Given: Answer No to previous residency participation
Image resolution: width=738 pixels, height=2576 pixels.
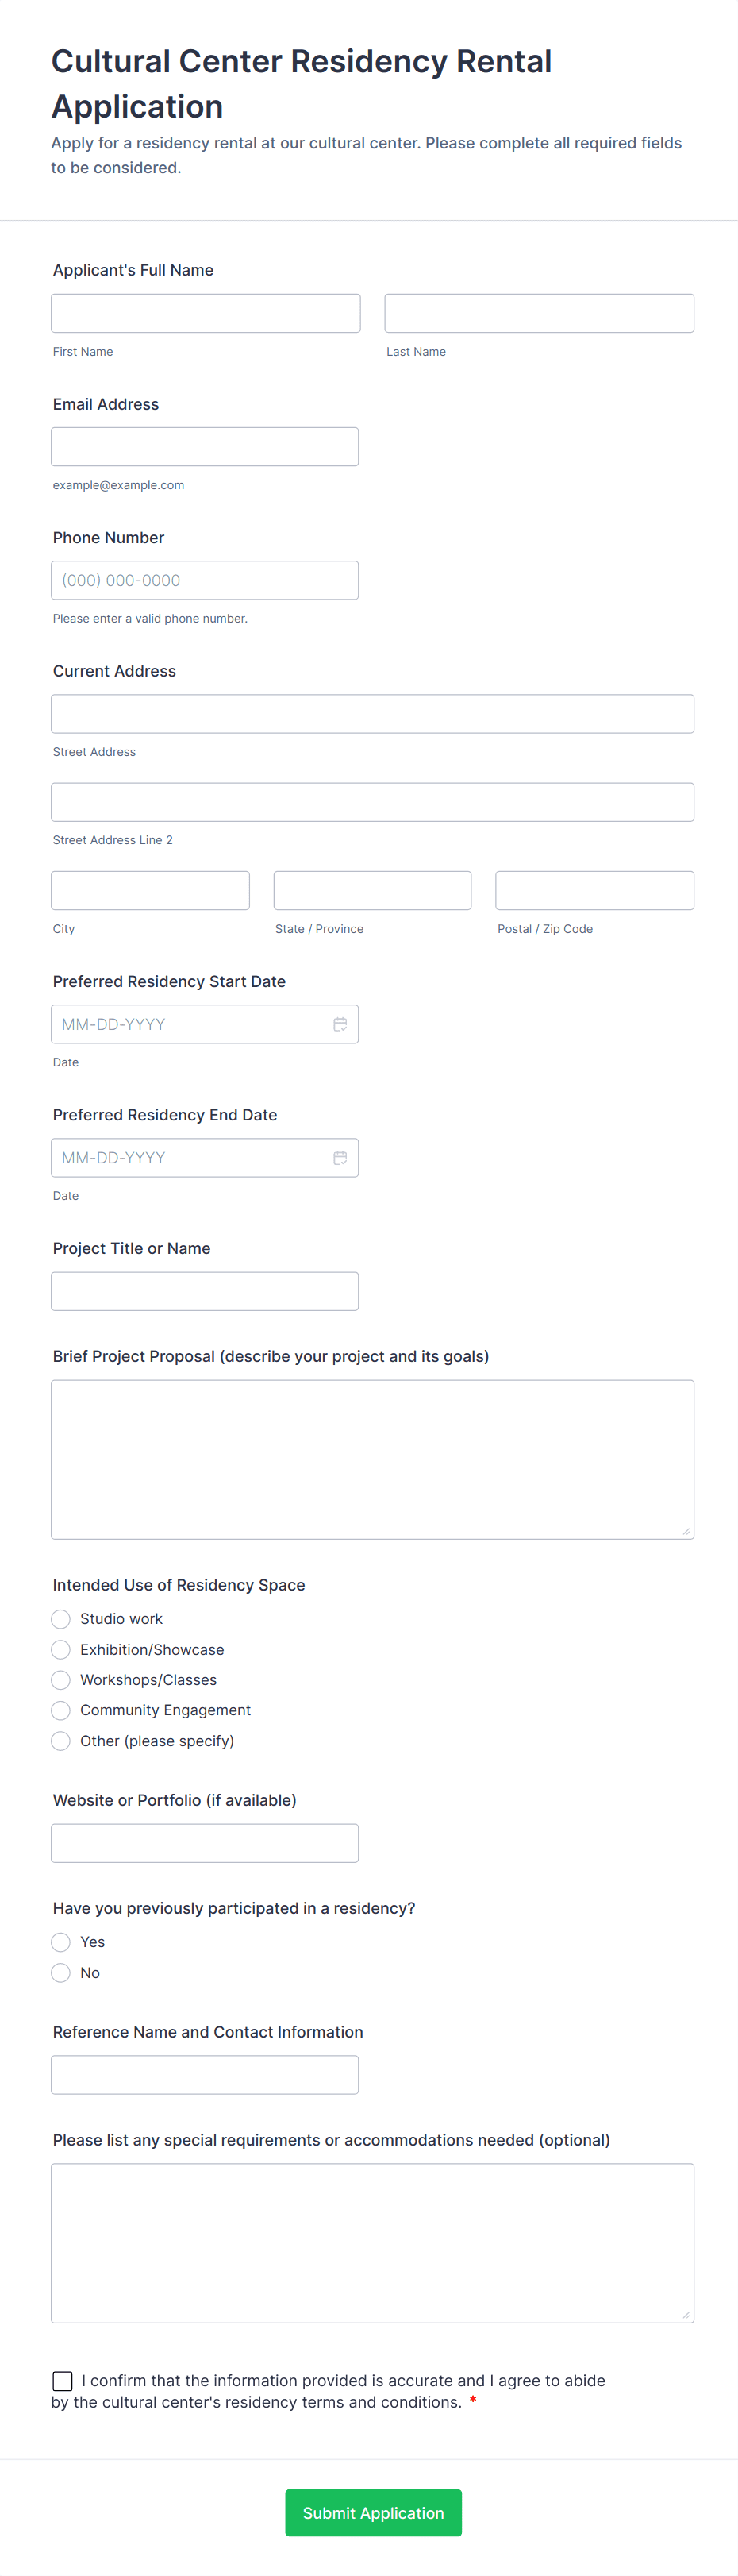Looking at the screenshot, I should click(x=61, y=1973).
